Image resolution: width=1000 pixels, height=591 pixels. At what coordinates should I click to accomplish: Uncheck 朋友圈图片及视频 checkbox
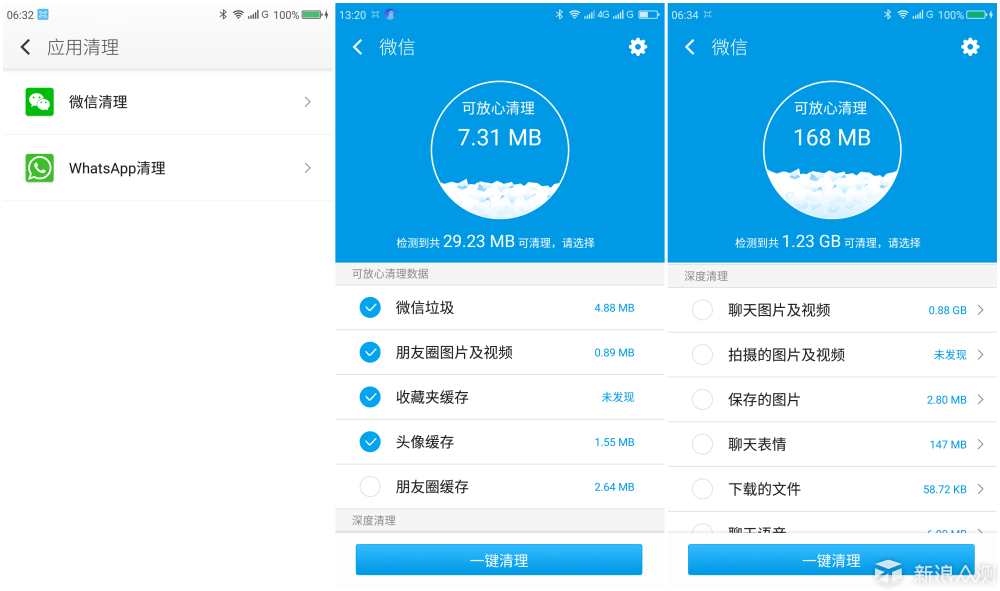pyautogui.click(x=370, y=352)
